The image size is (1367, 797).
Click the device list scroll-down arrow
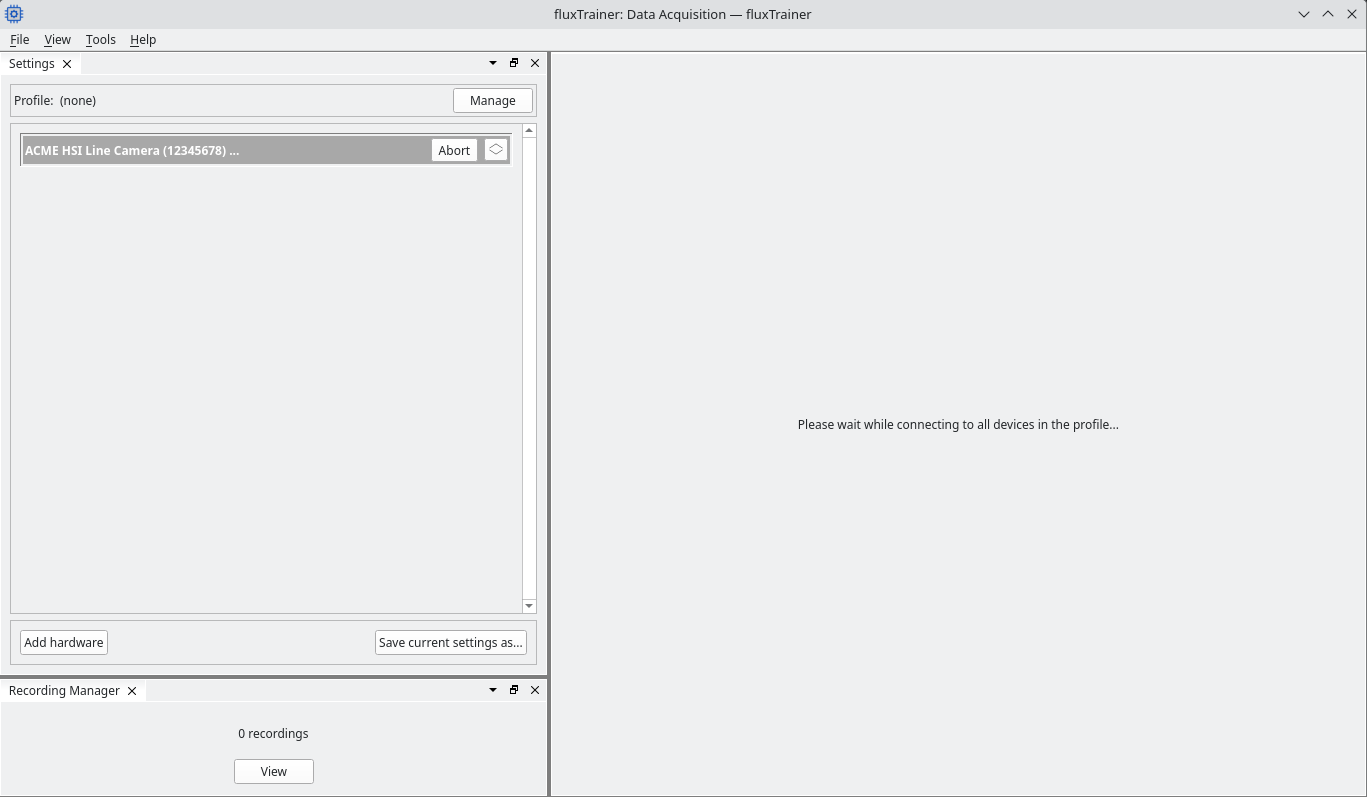(529, 606)
